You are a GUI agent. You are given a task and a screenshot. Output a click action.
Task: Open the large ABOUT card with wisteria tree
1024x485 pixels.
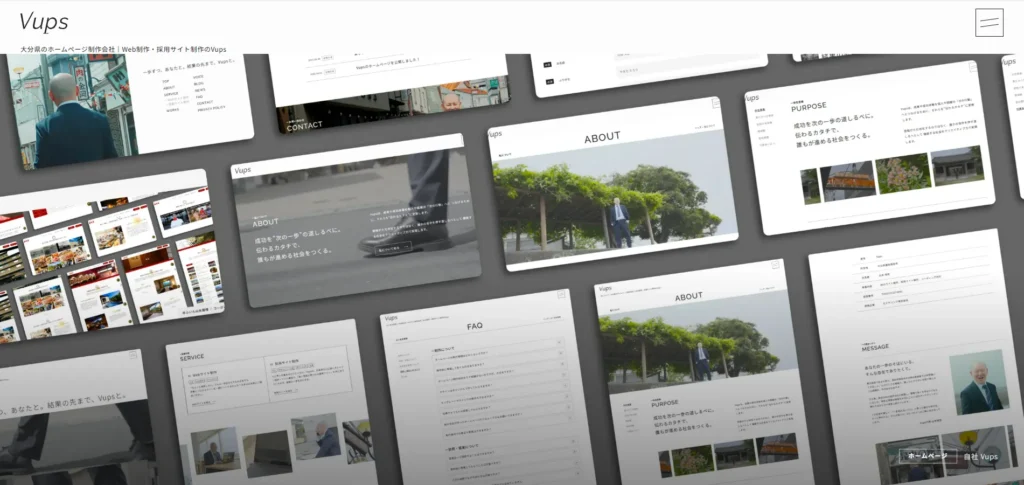[612, 185]
